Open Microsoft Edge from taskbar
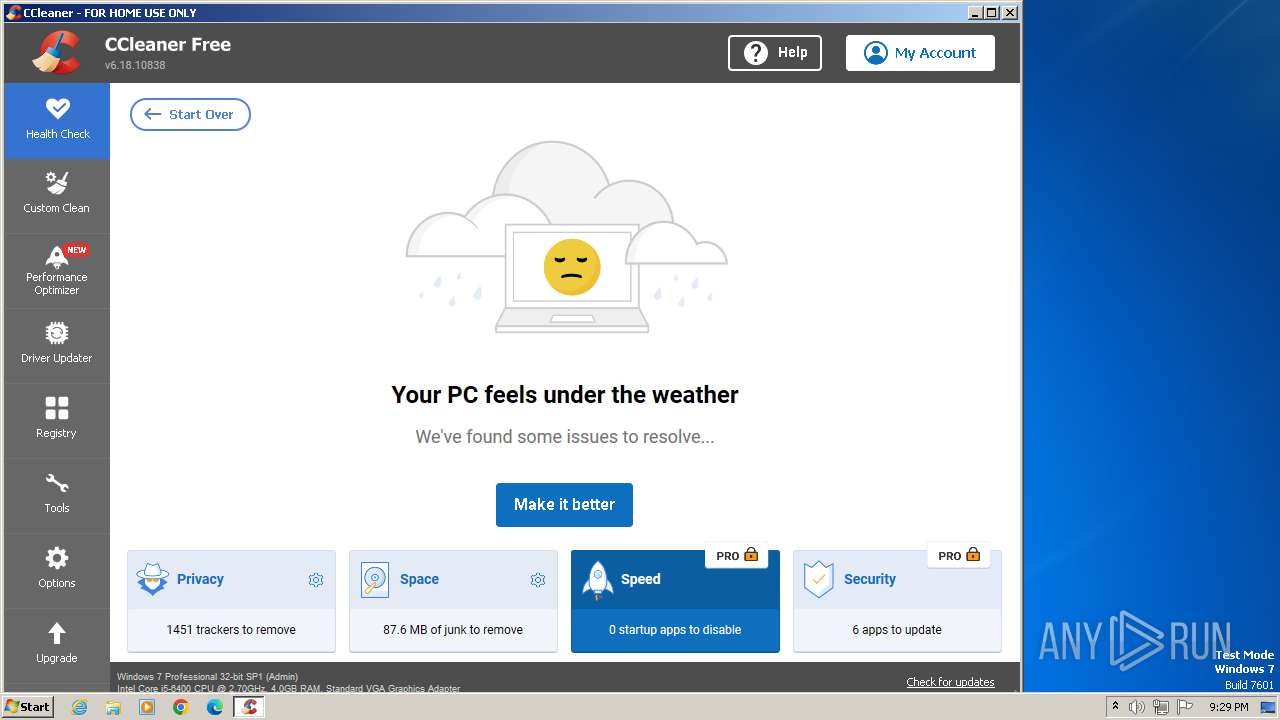The image size is (1280, 720). (x=215, y=707)
